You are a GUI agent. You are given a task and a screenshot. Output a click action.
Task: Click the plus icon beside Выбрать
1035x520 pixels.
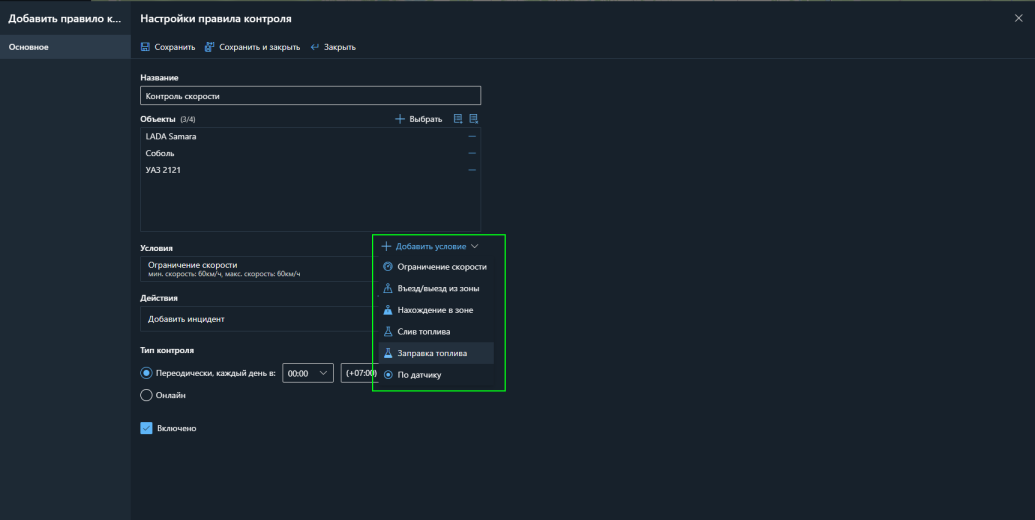400,119
